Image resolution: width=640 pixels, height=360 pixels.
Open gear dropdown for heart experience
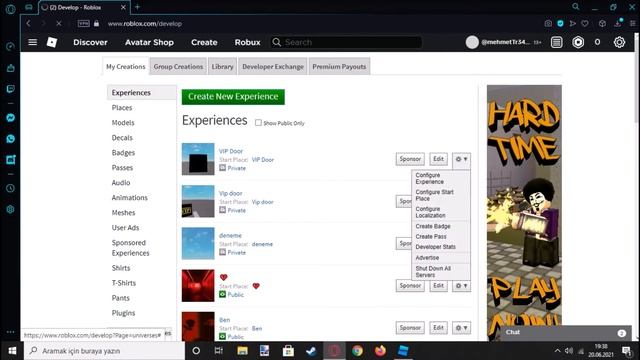tap(461, 286)
